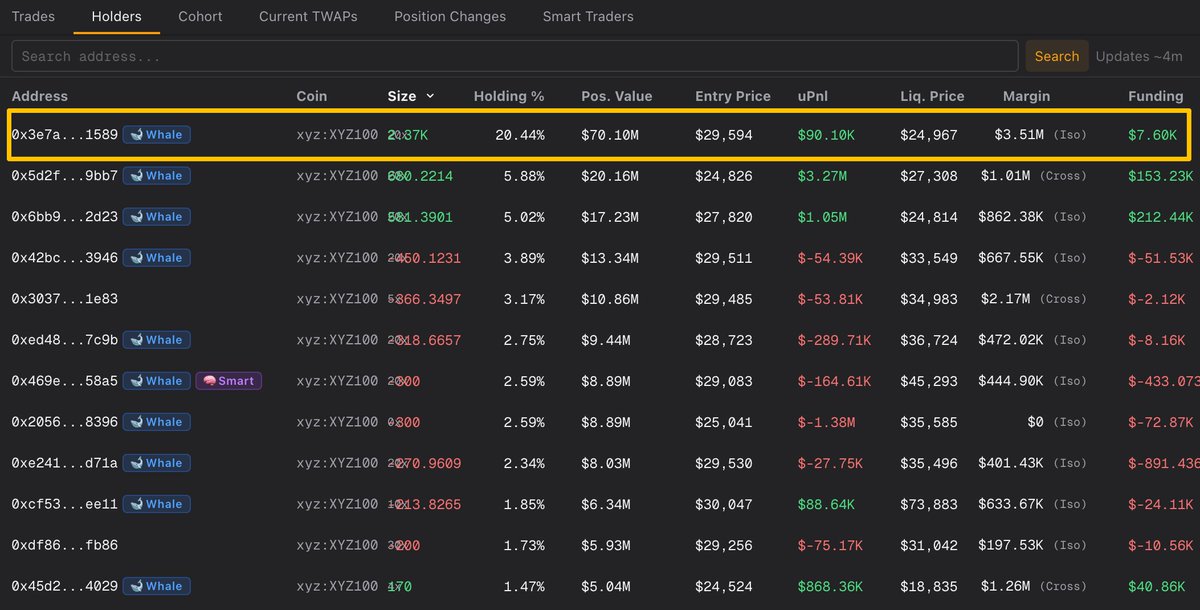This screenshot has width=1200, height=610.
Task: Focus the Search address input field
Action: tap(515, 56)
